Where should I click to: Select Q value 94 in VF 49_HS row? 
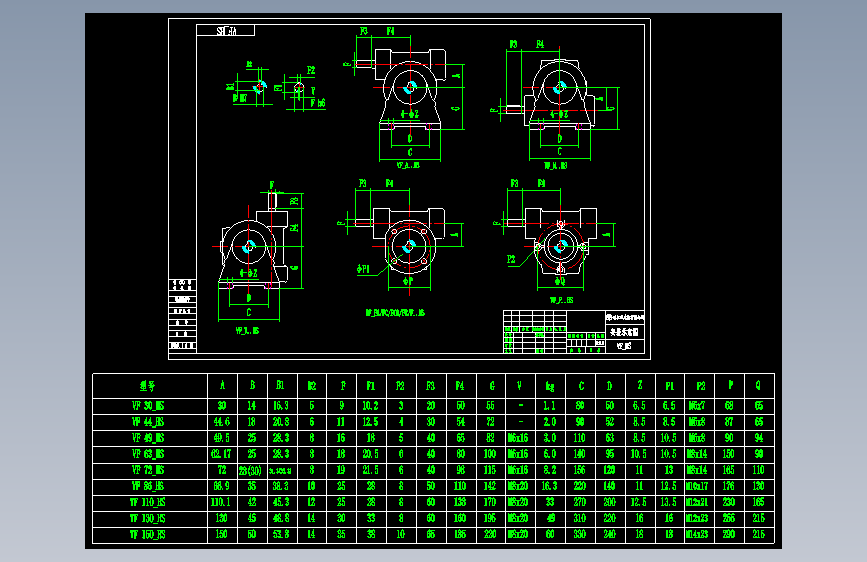(x=759, y=438)
